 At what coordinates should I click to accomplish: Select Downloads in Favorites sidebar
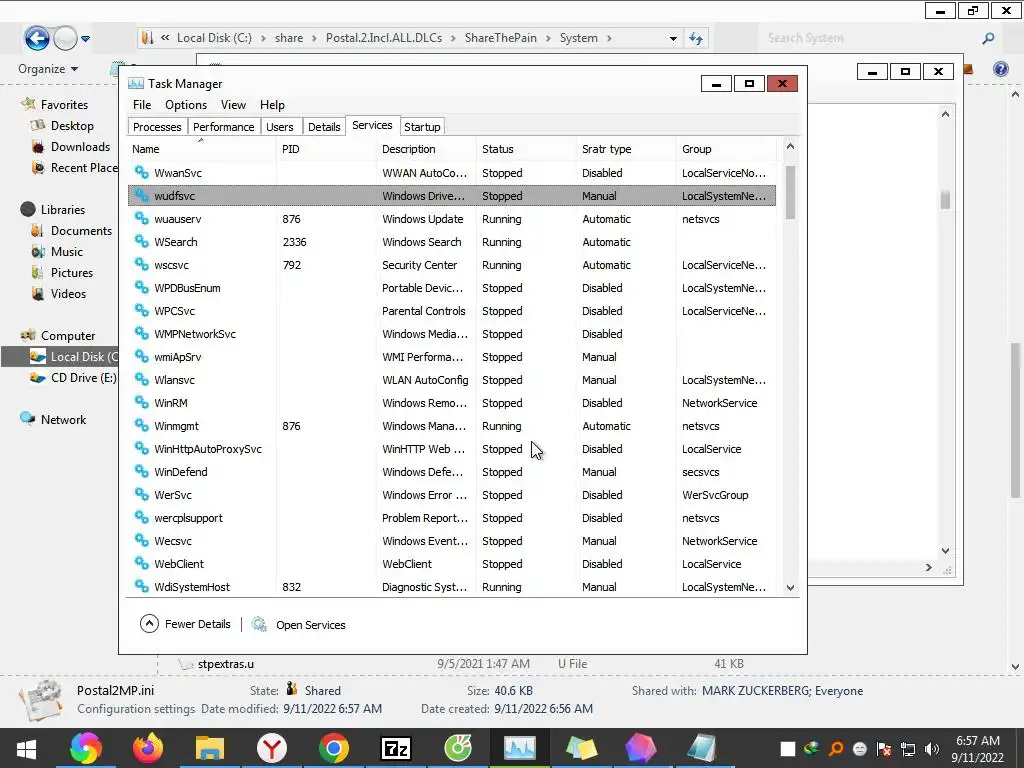click(80, 147)
